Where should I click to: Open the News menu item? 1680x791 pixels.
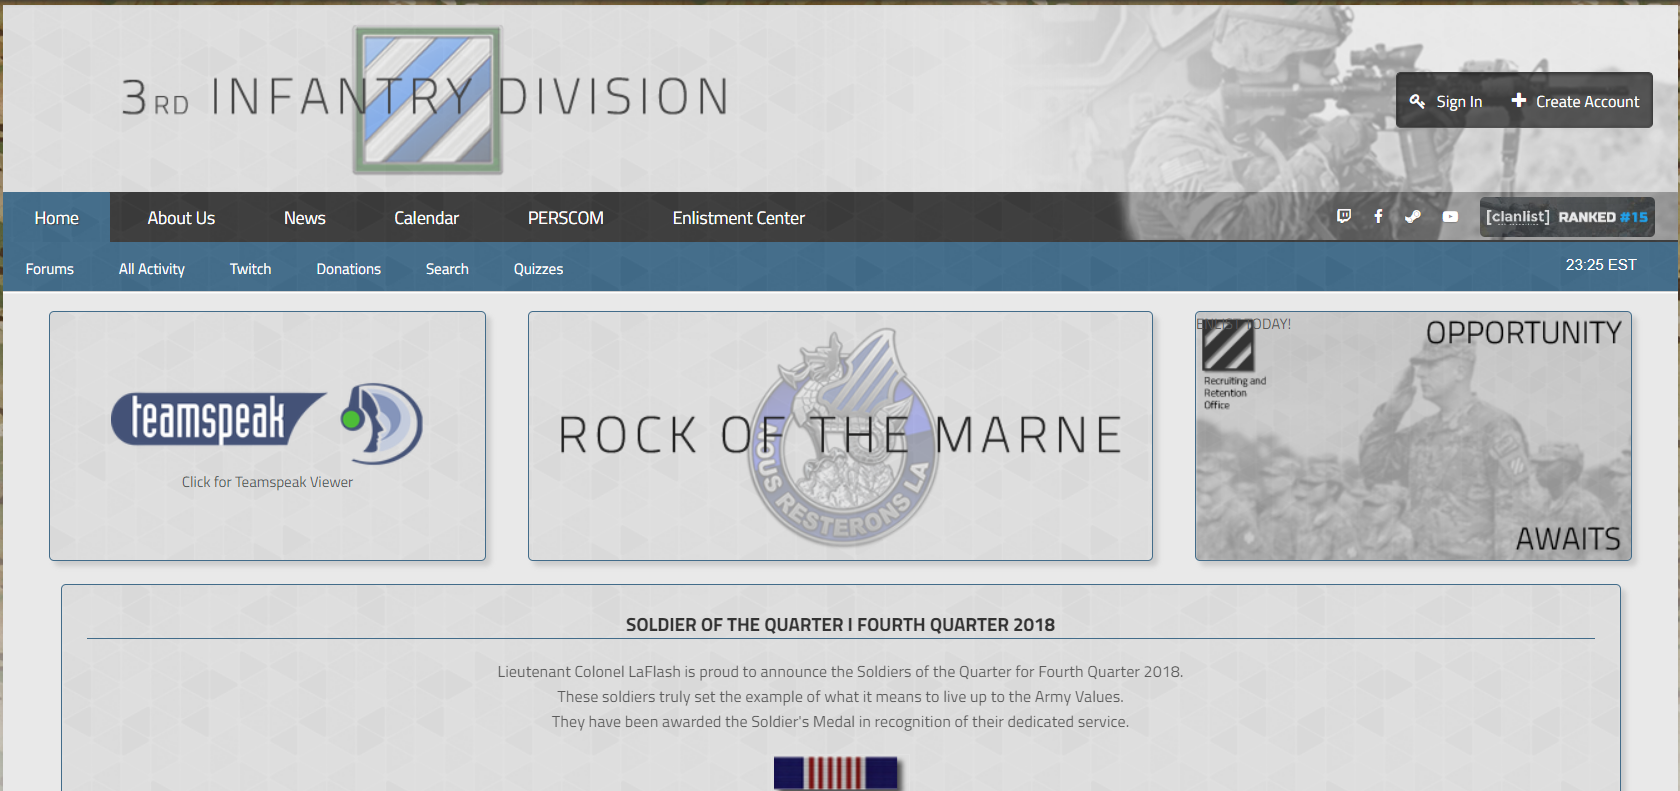click(304, 218)
